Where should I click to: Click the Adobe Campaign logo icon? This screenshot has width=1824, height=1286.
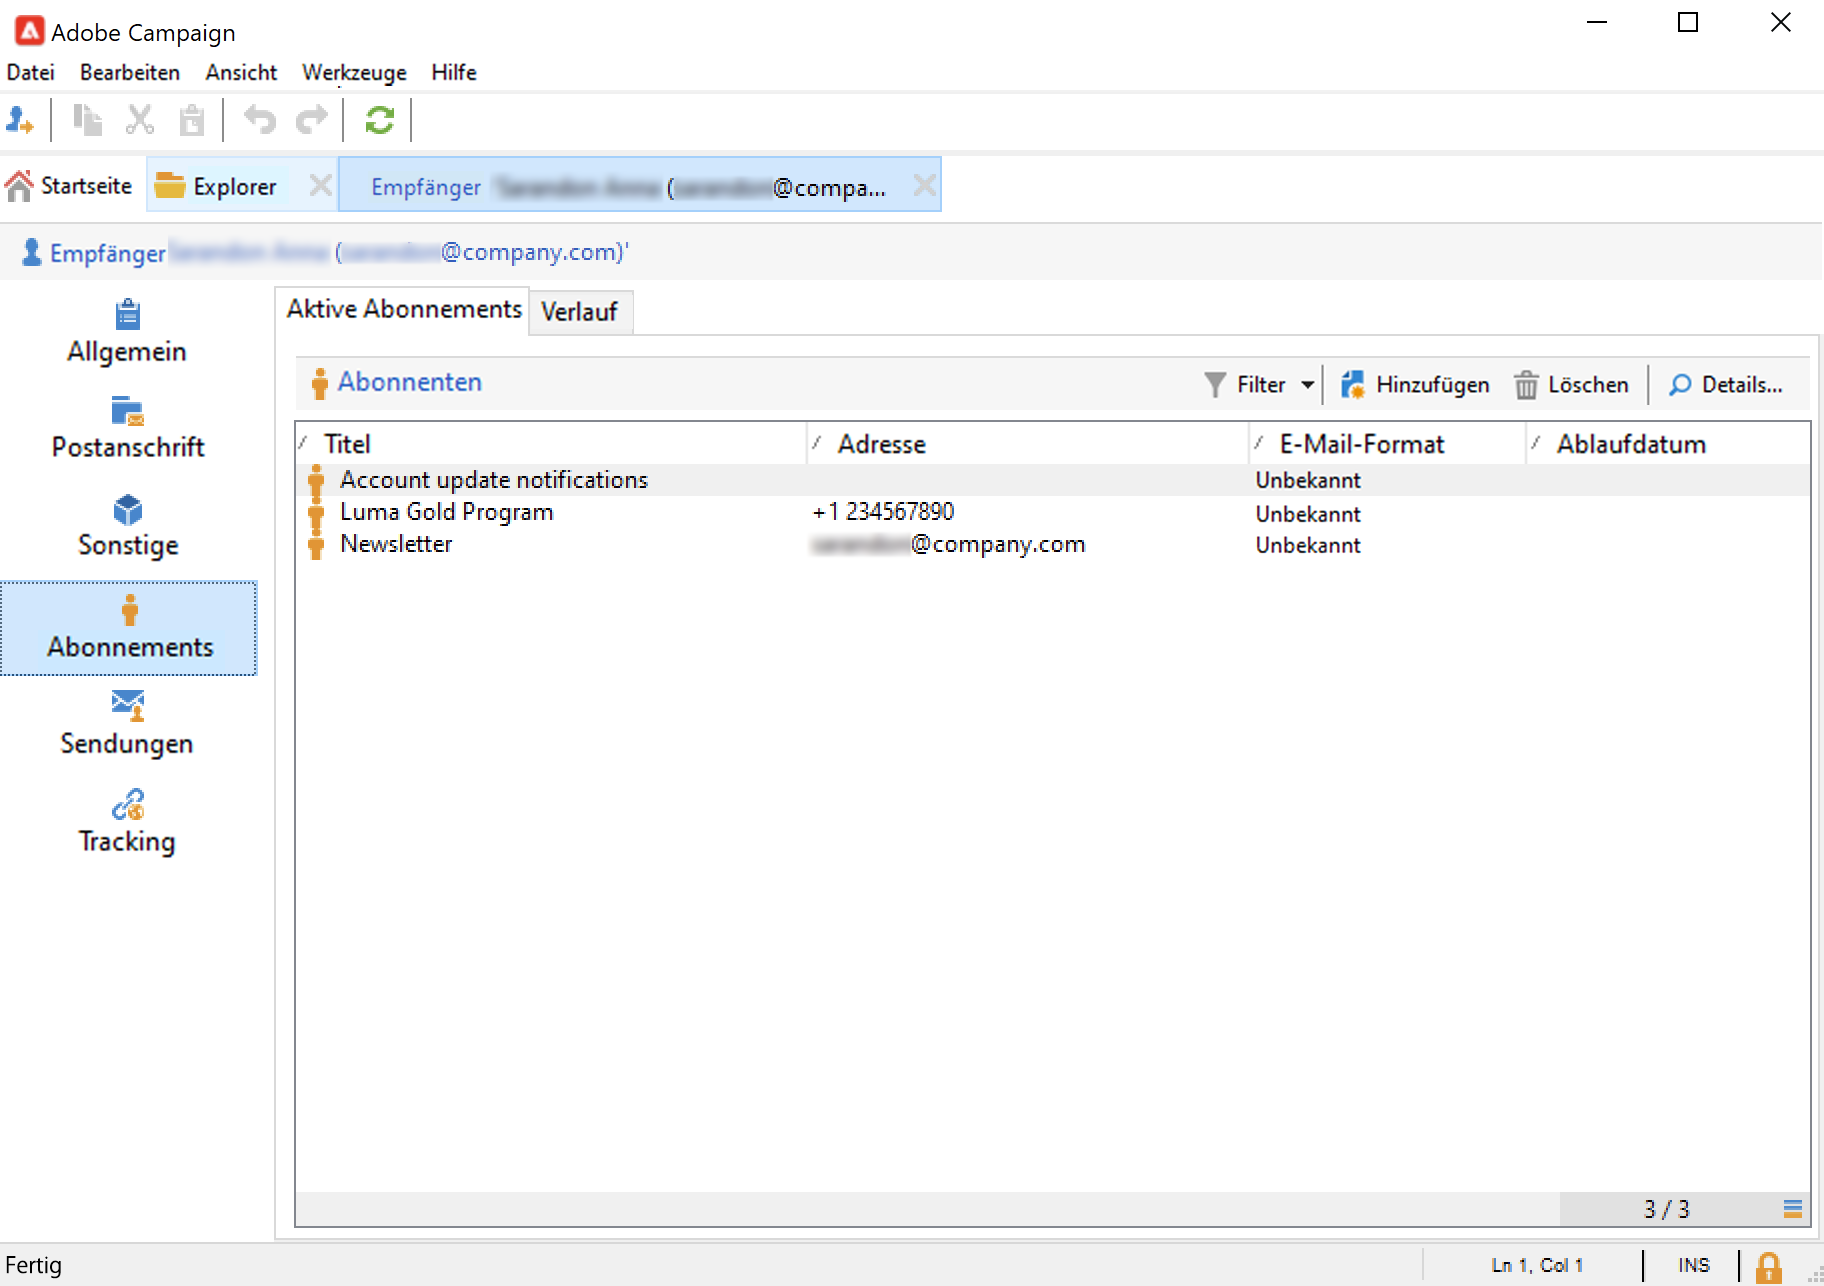[x=29, y=31]
